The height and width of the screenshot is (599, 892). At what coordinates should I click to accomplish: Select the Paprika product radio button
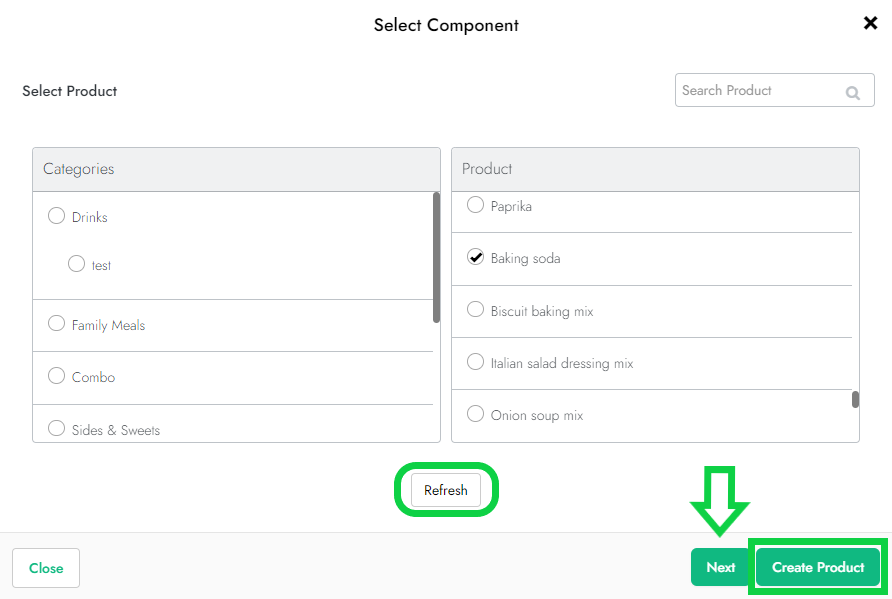pyautogui.click(x=476, y=205)
